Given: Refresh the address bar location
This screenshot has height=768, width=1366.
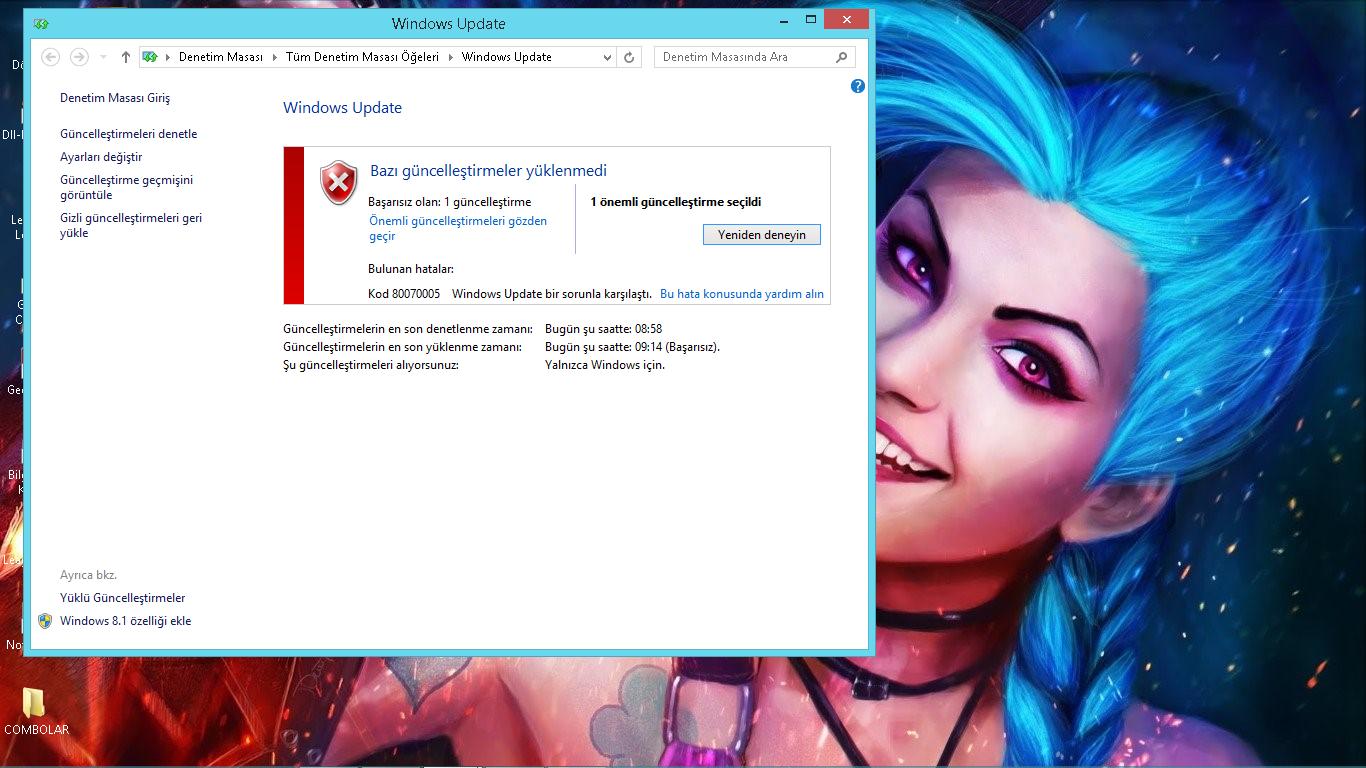Looking at the screenshot, I should (629, 57).
